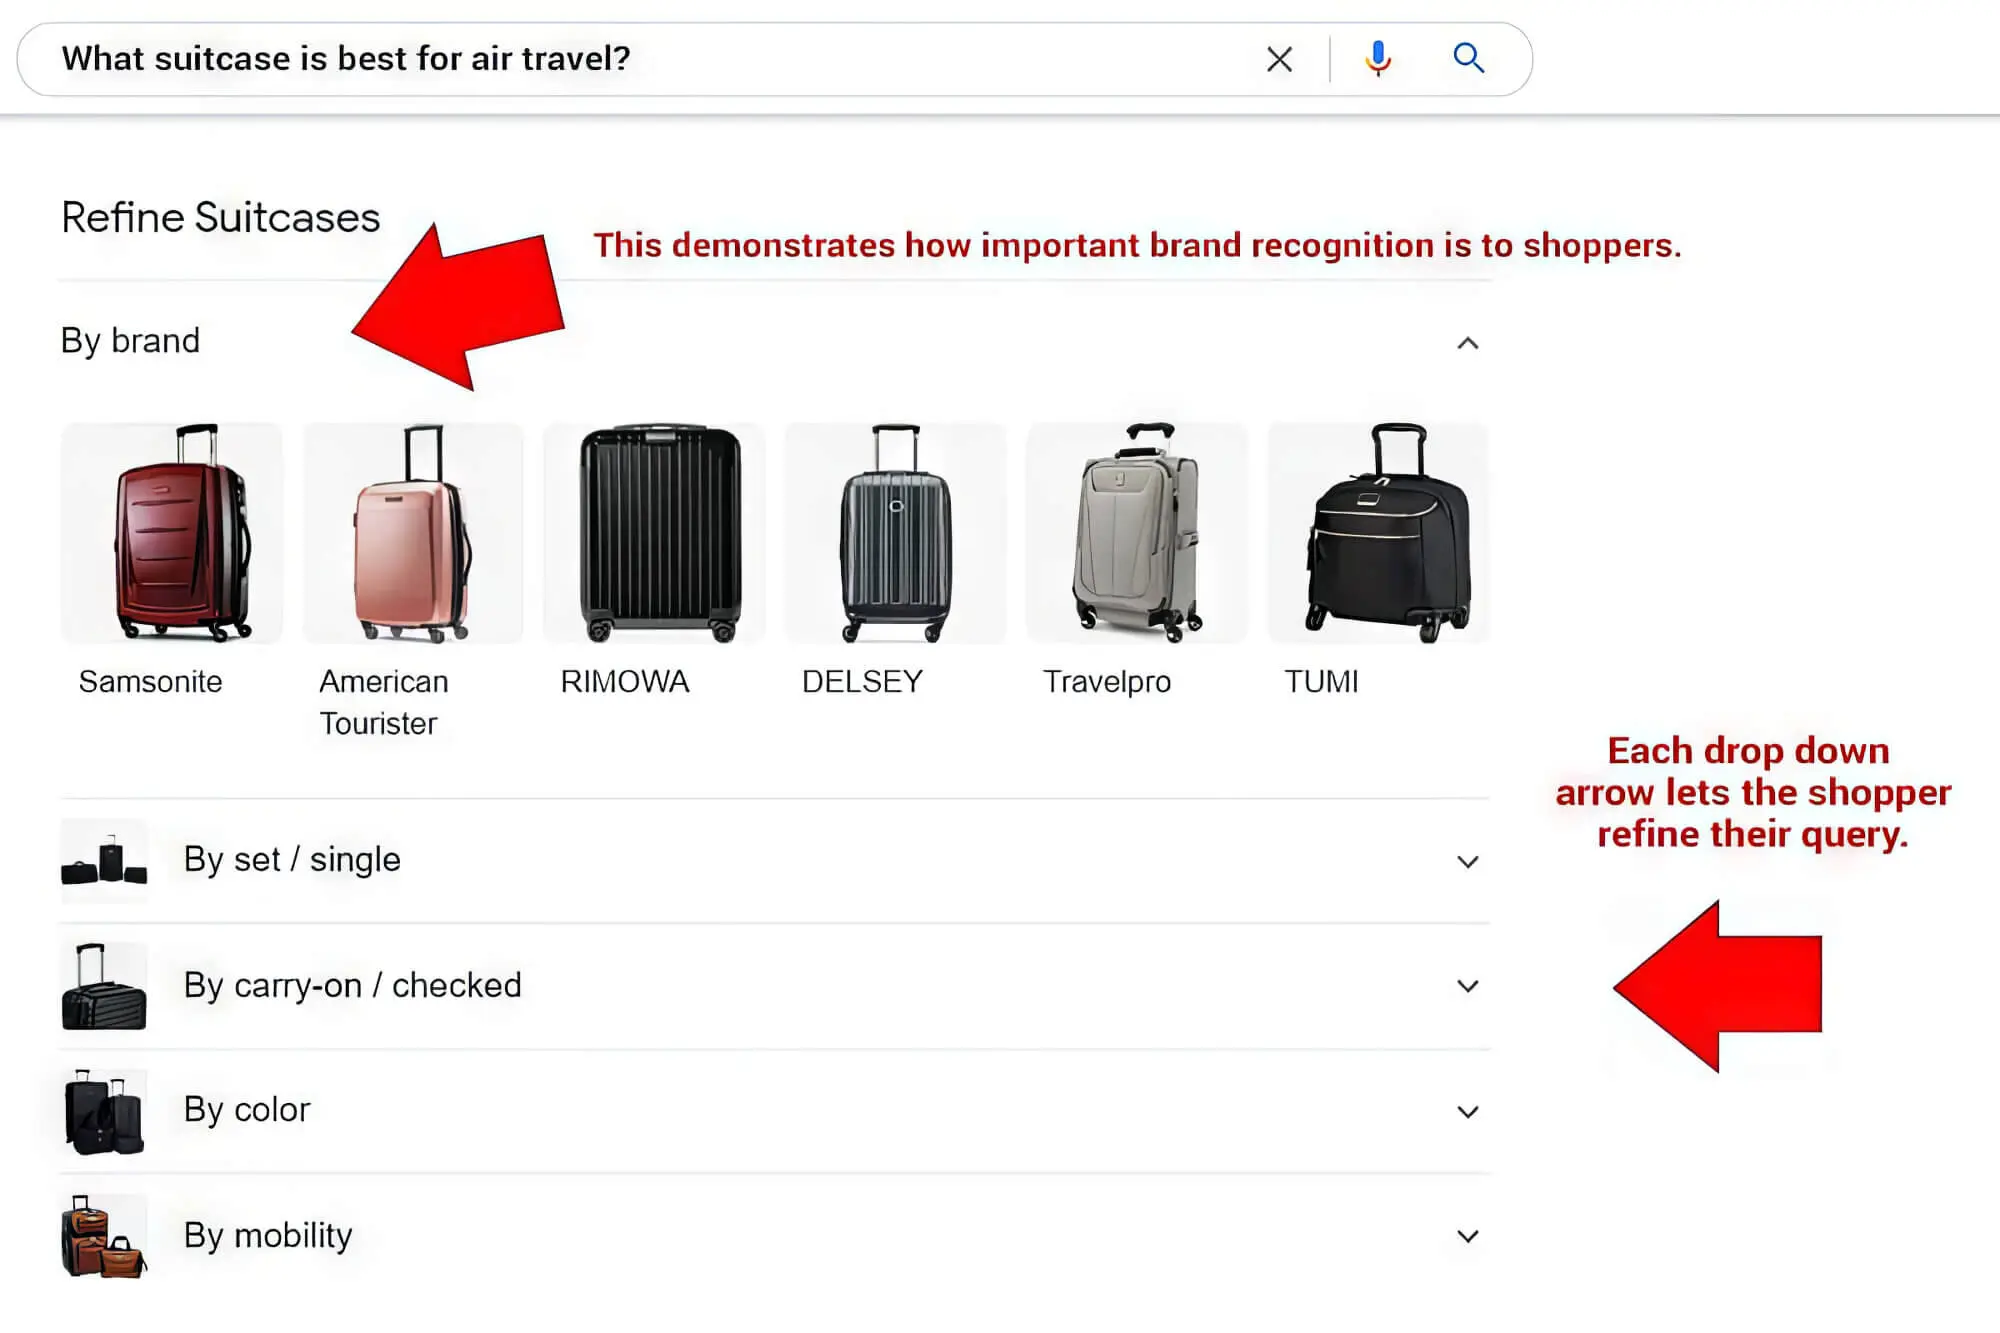Start voice search with microphone icon
This screenshot has width=2000, height=1333.
click(1378, 59)
